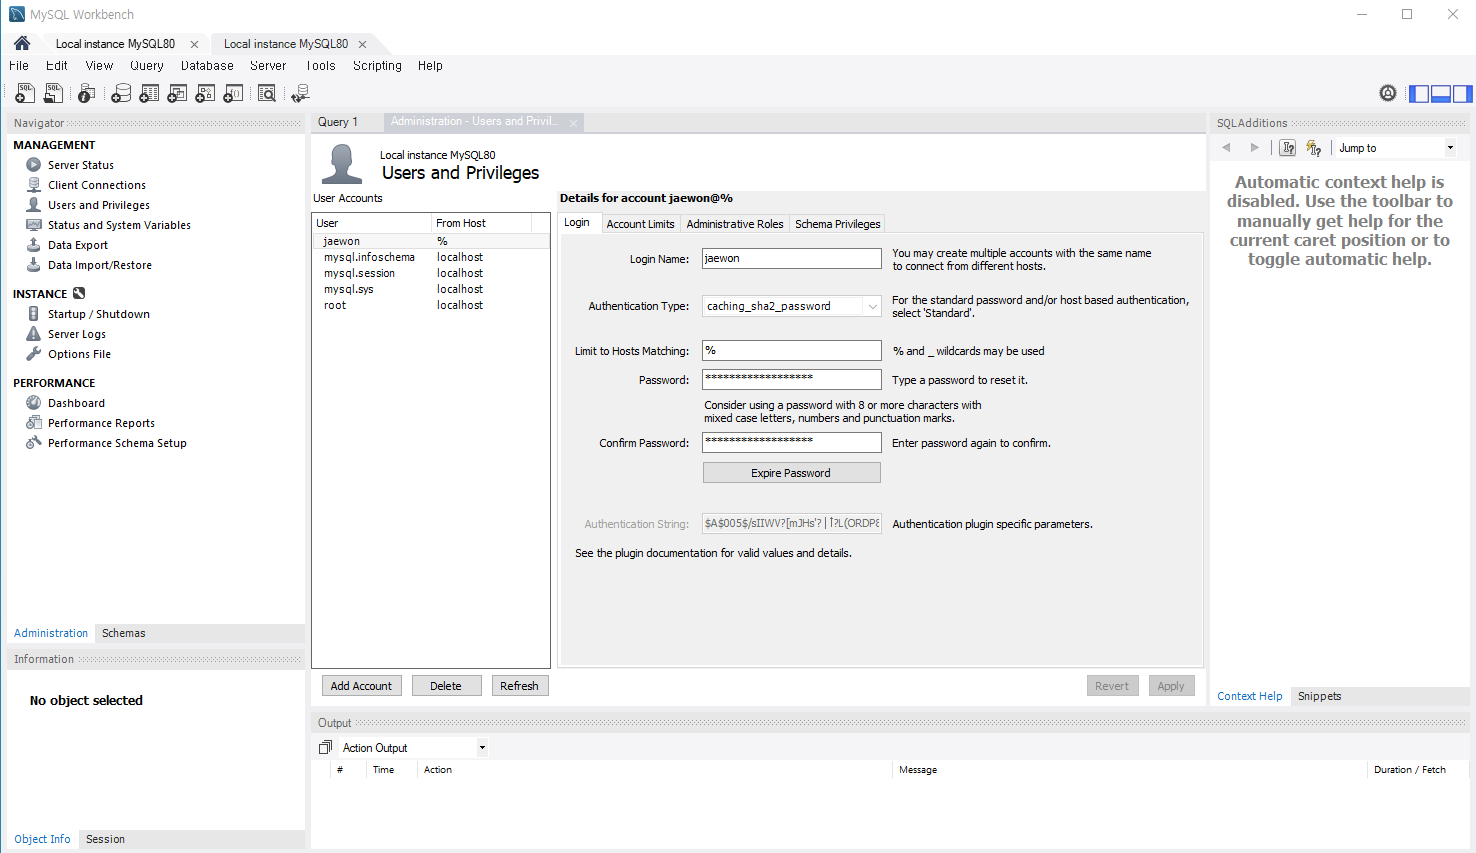The height and width of the screenshot is (853, 1476).
Task: Switch to Administrative Roles tab
Action: coord(735,224)
